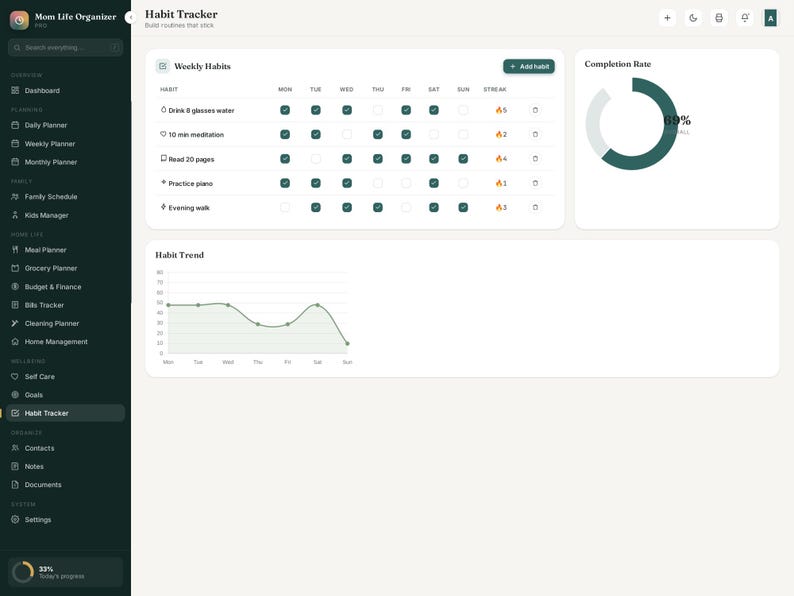Screen dimensions: 794x596
Task: Focus the Search everything field
Action: (x=65, y=48)
